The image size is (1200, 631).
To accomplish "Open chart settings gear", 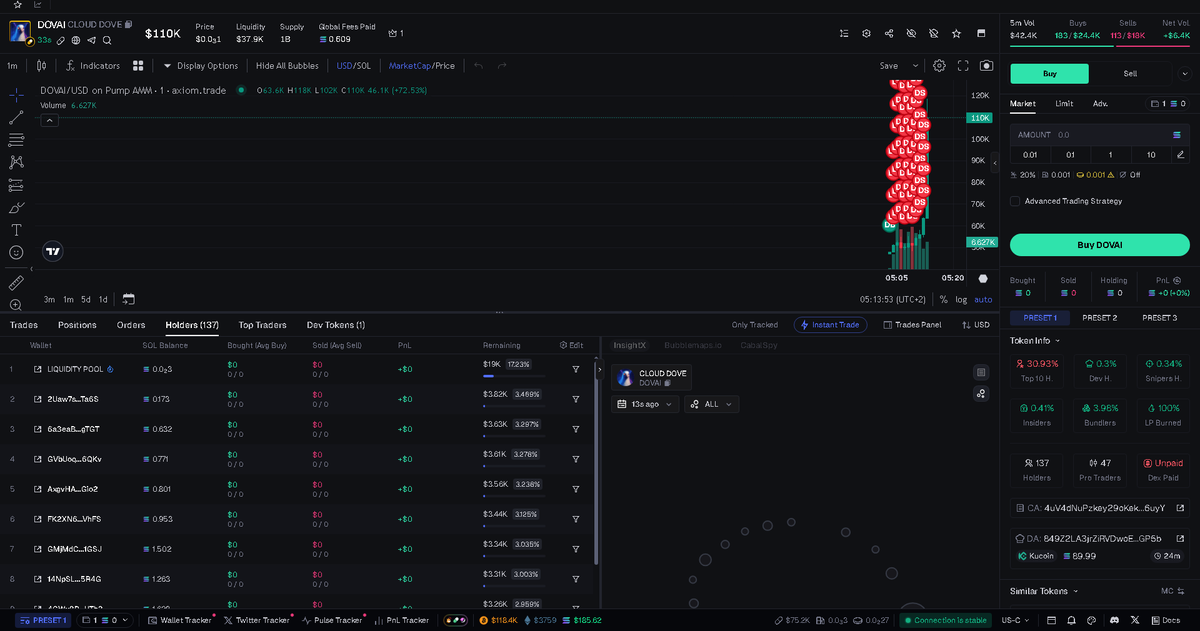I will (939, 66).
